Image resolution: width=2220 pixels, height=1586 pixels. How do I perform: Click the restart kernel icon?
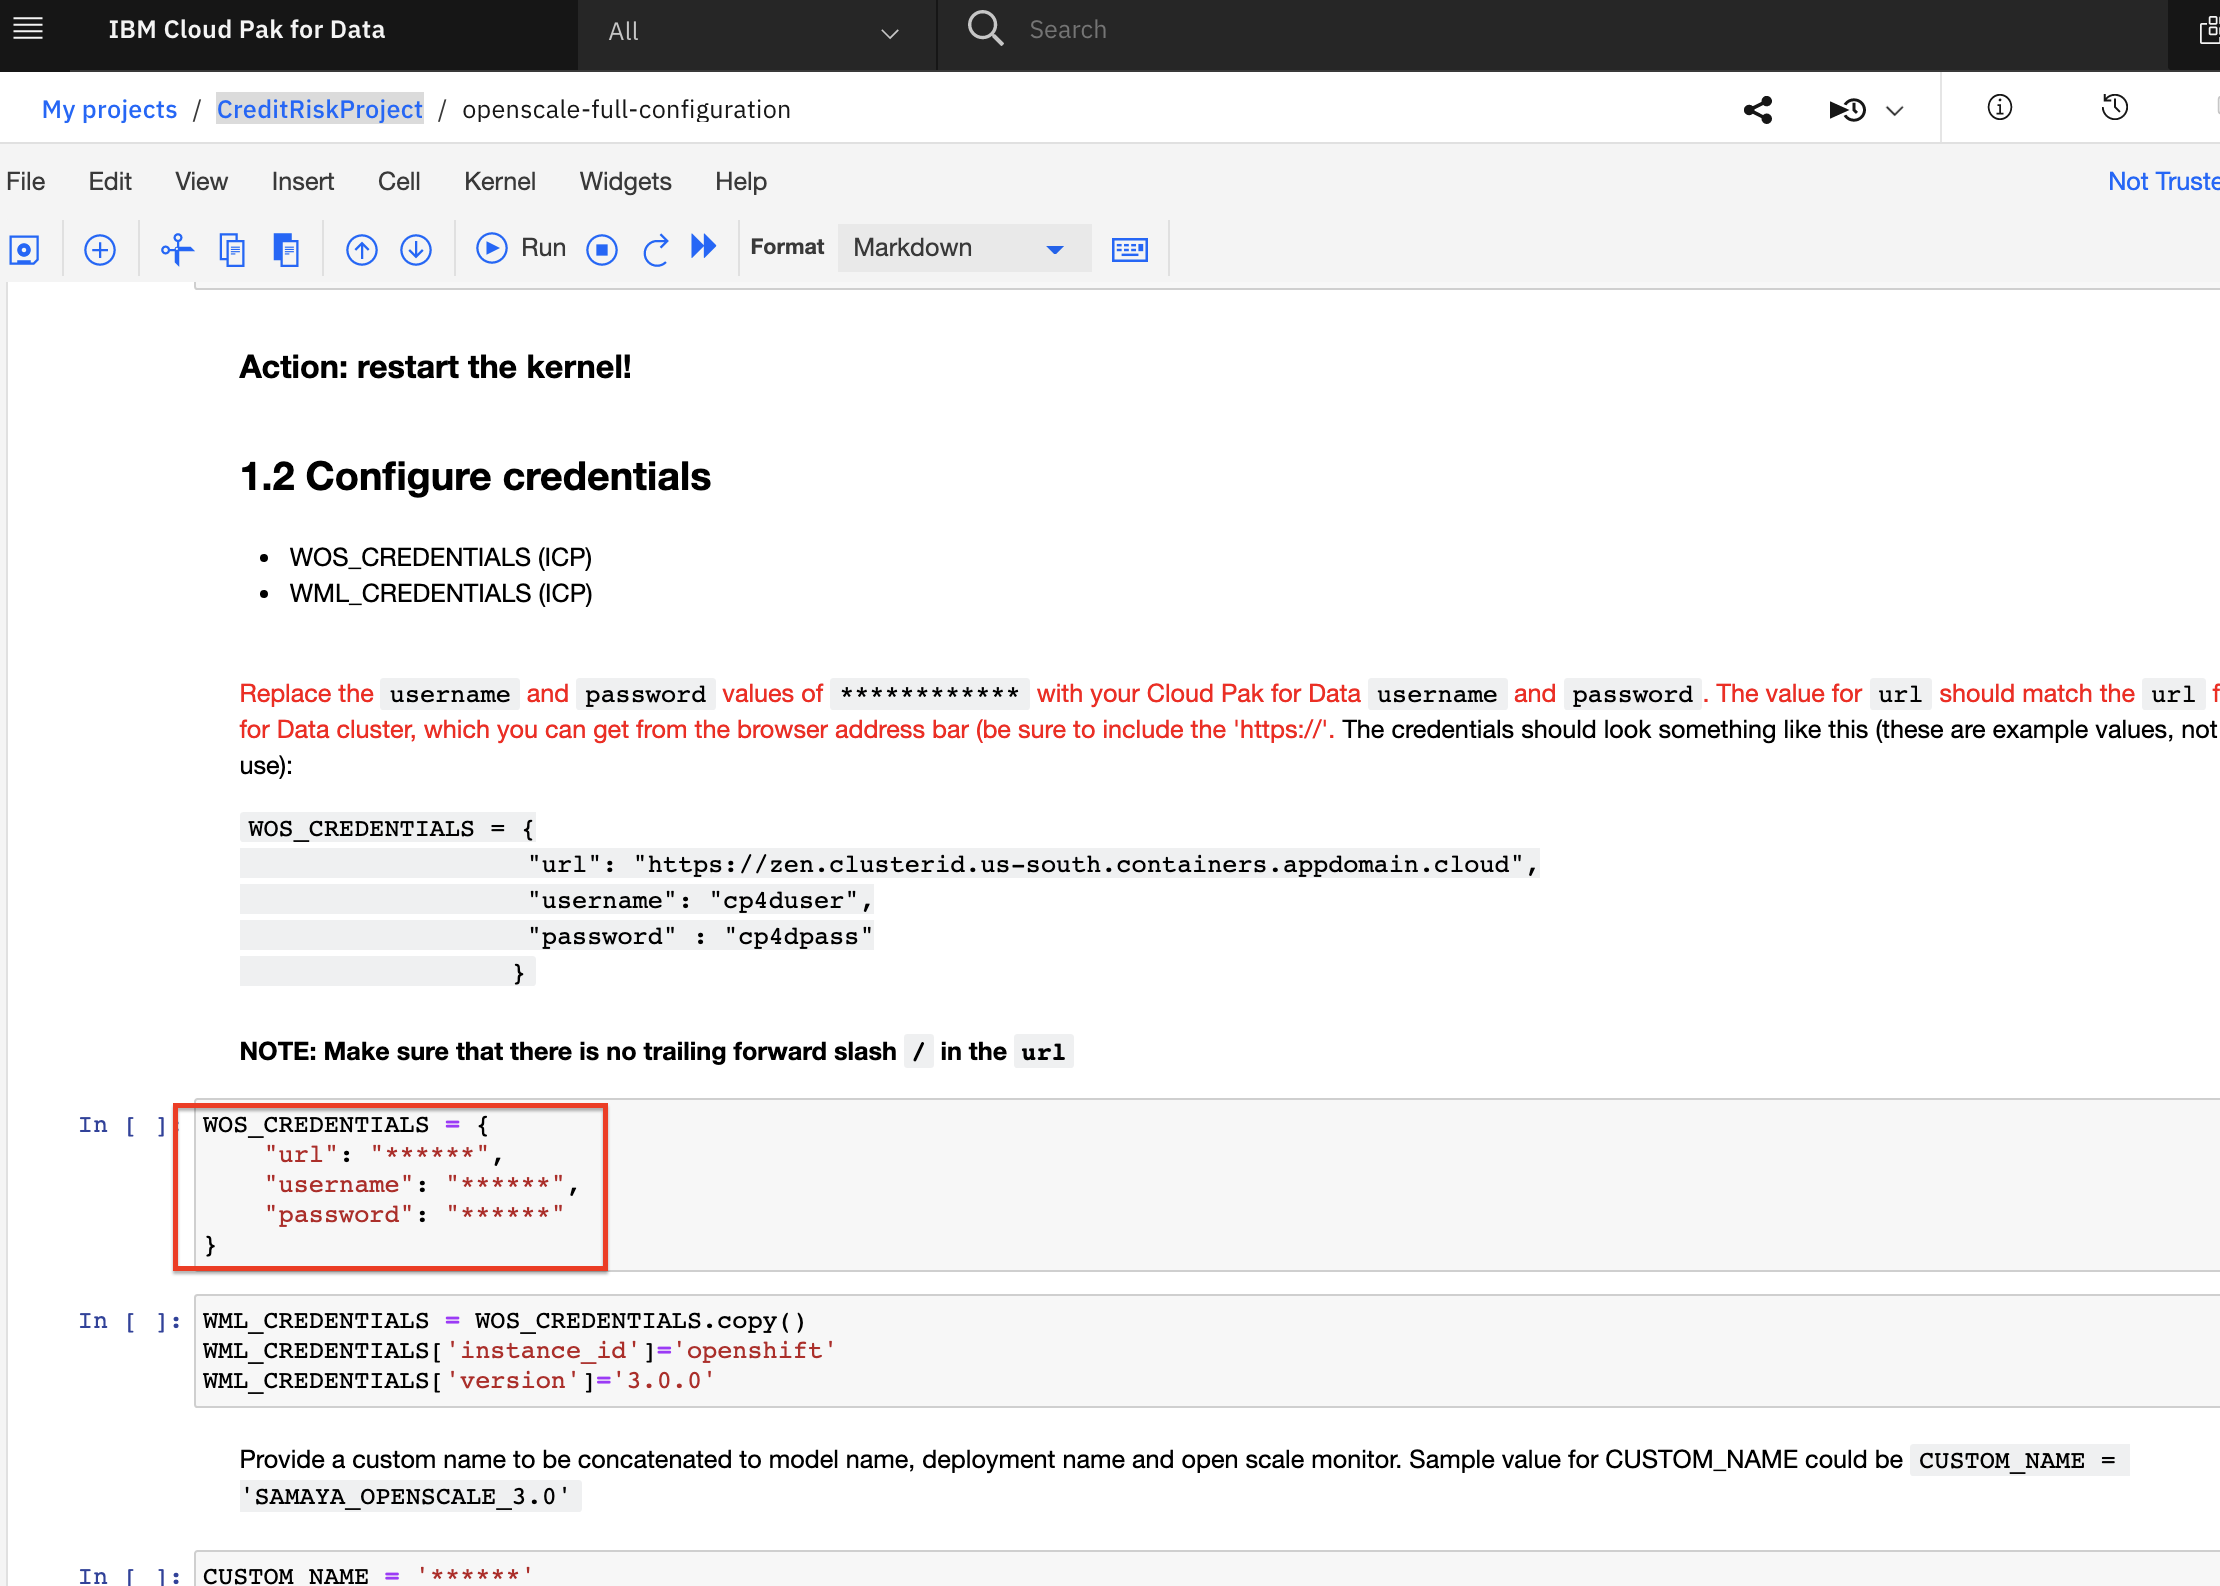click(654, 249)
